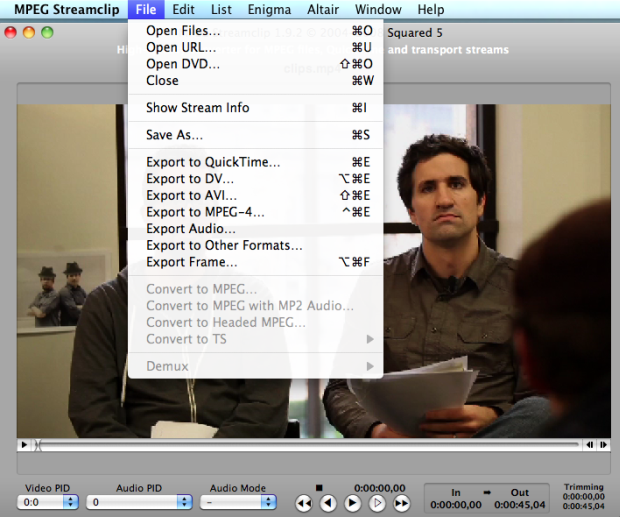Choose Export to Other Formats...
Viewport: 620px width, 517px height.
(x=255, y=245)
